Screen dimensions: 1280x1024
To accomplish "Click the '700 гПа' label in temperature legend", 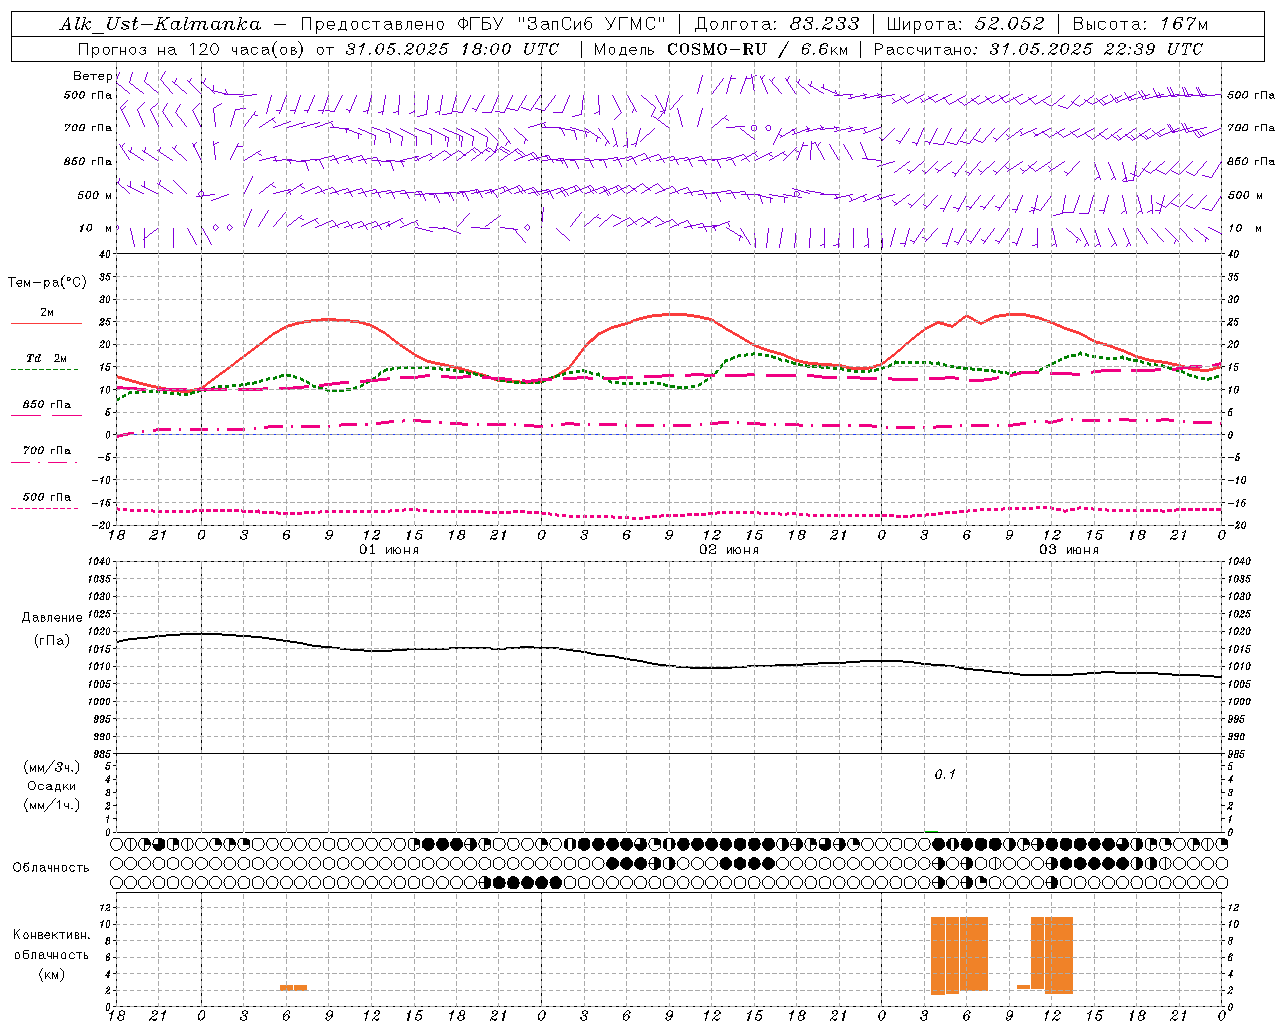I will point(47,450).
